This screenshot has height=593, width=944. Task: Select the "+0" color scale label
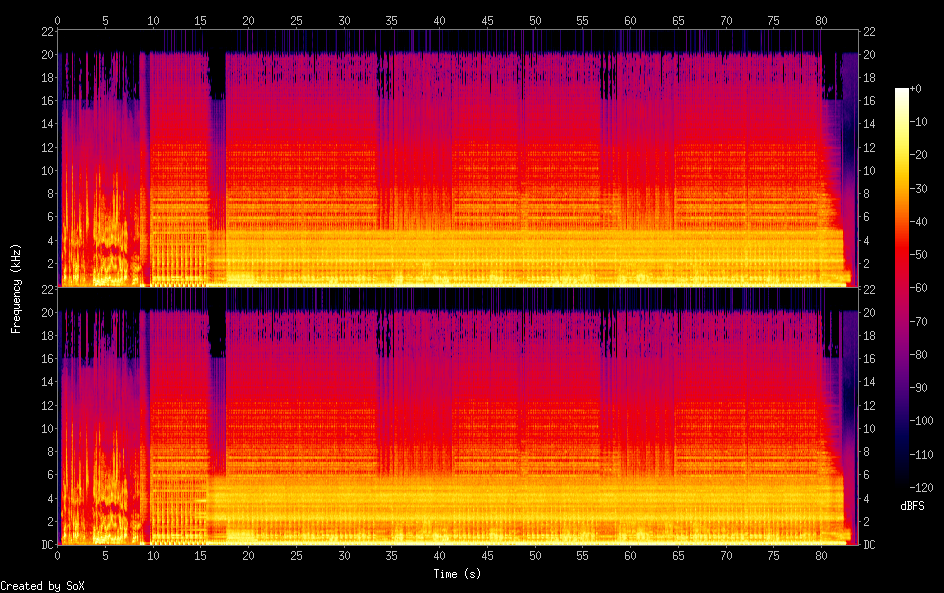(x=915, y=88)
